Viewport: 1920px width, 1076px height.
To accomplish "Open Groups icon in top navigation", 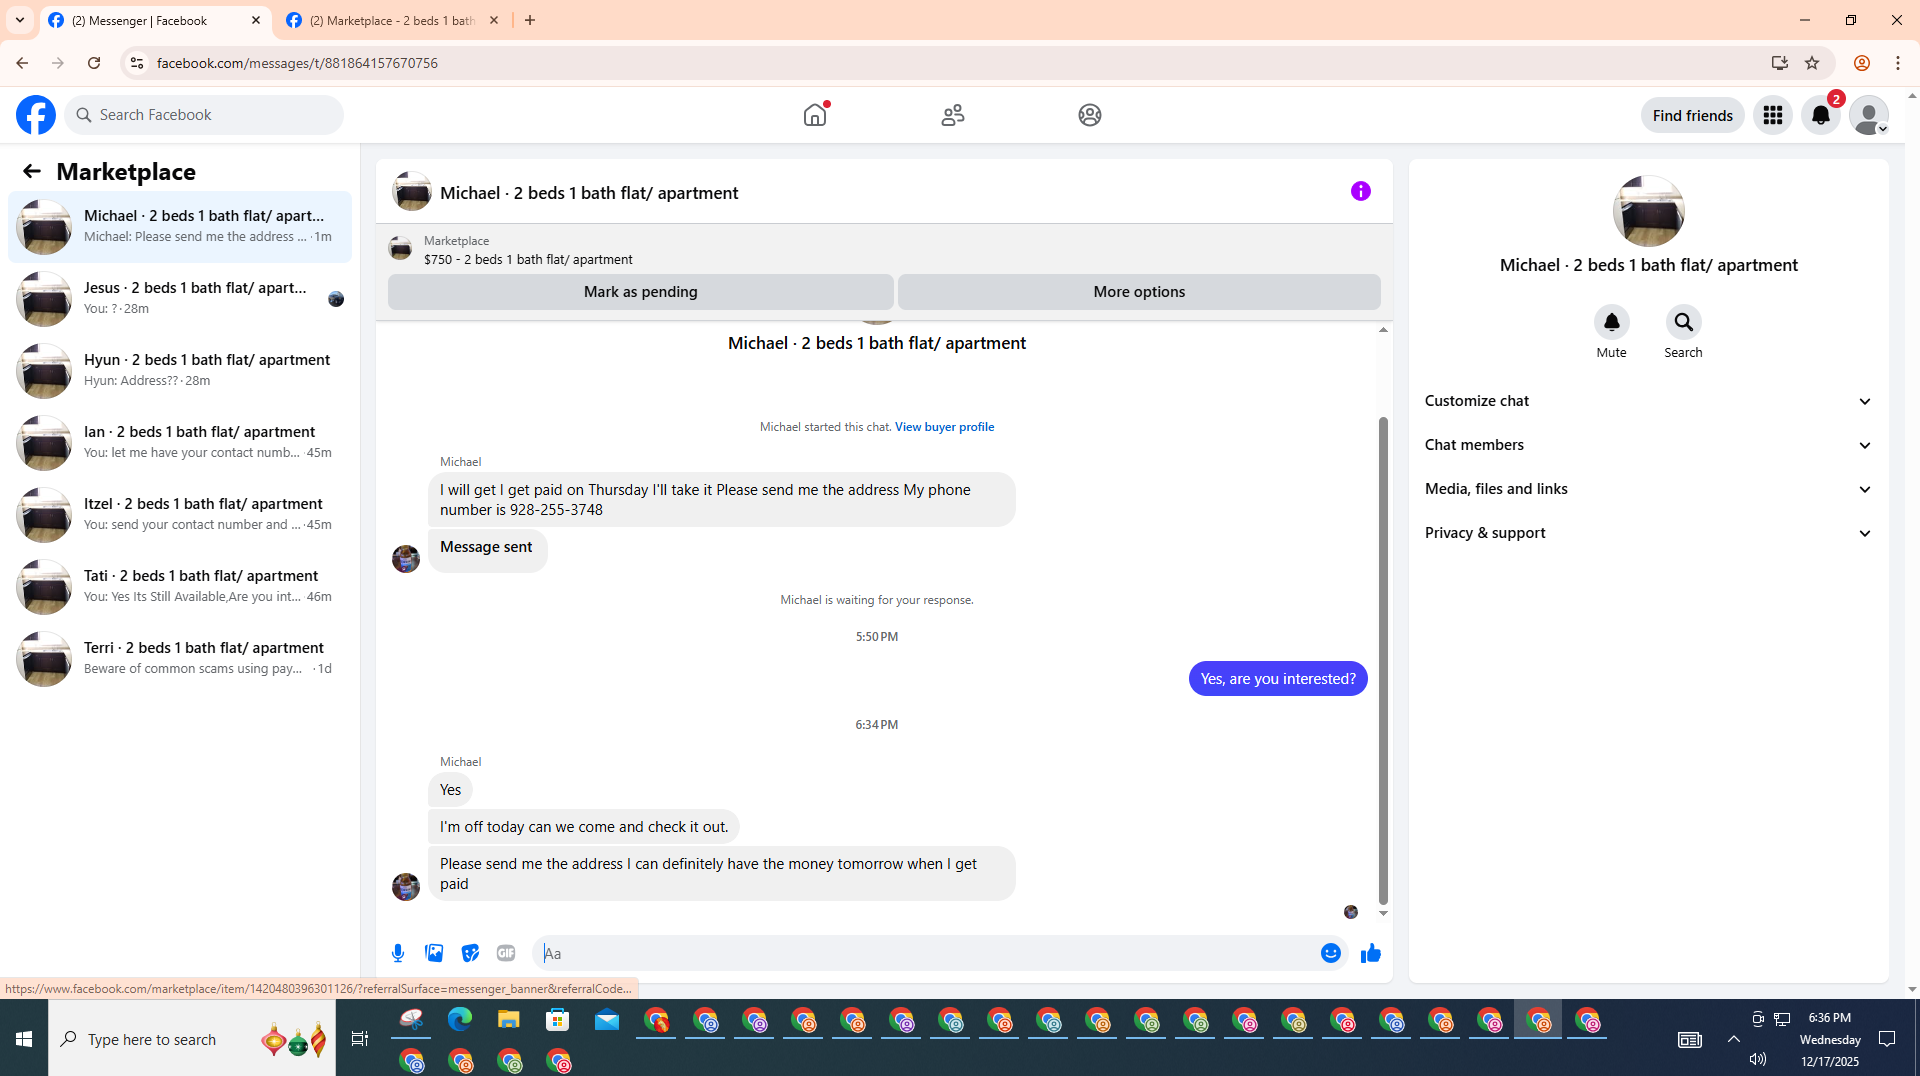I will pyautogui.click(x=1090, y=115).
